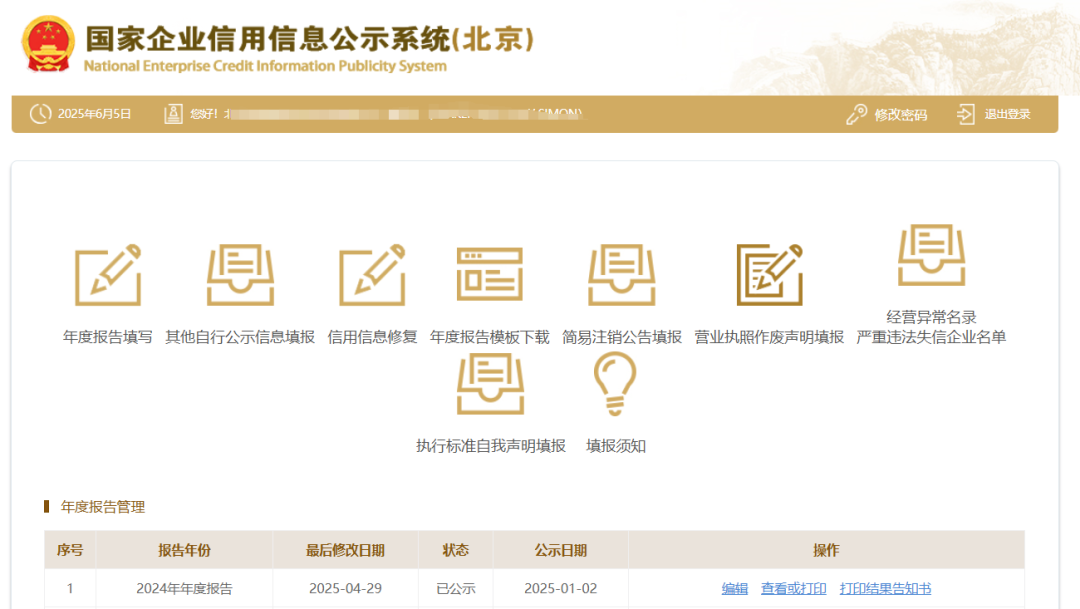Select the 信用信息修复 label
This screenshot has width=1080, height=609.
(372, 337)
